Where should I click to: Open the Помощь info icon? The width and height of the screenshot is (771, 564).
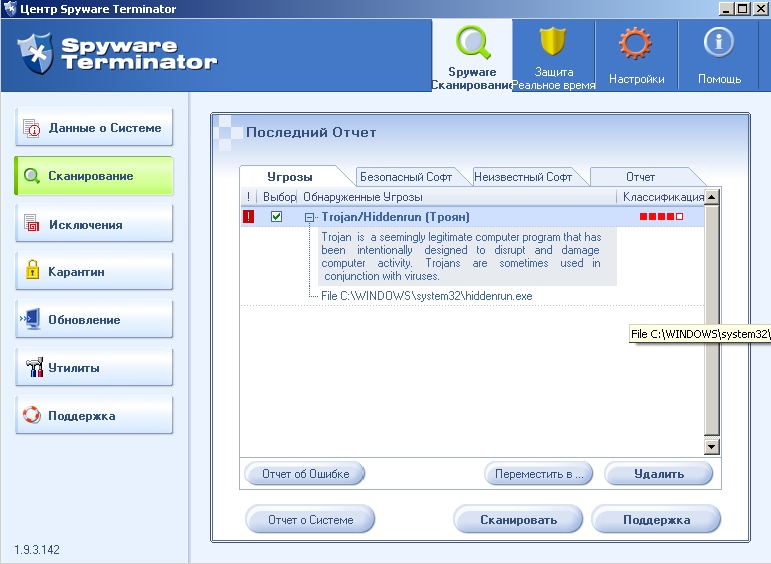[718, 42]
